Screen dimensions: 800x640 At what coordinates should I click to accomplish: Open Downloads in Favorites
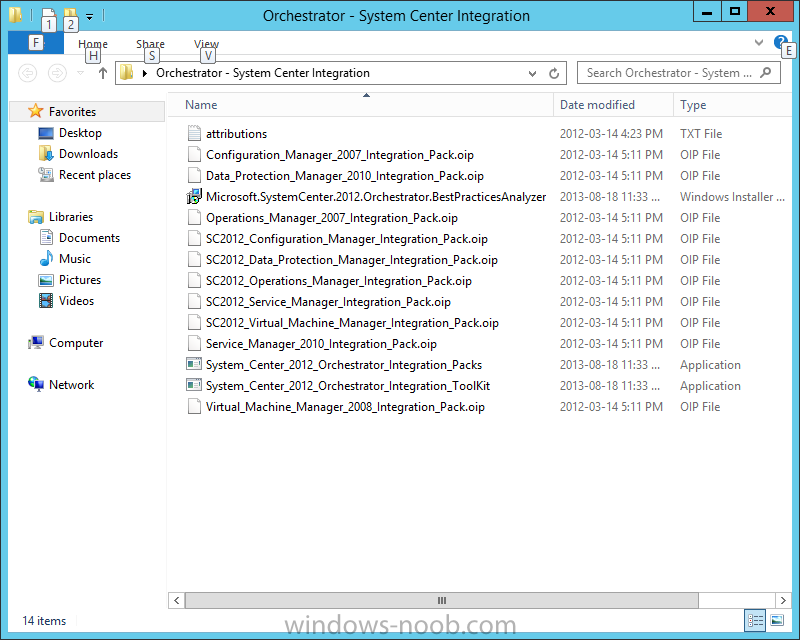[88, 154]
